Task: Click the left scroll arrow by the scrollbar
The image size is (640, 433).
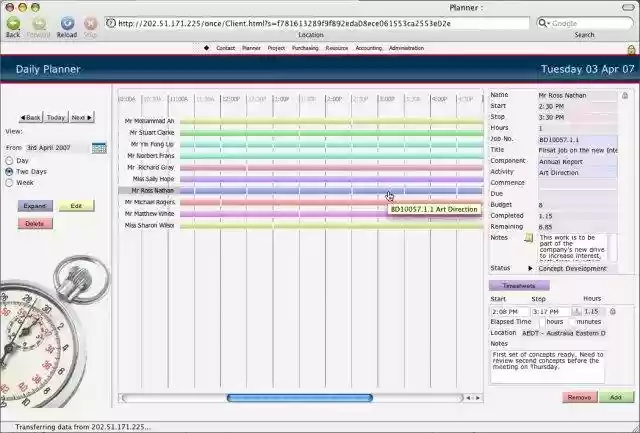Action: [469, 397]
